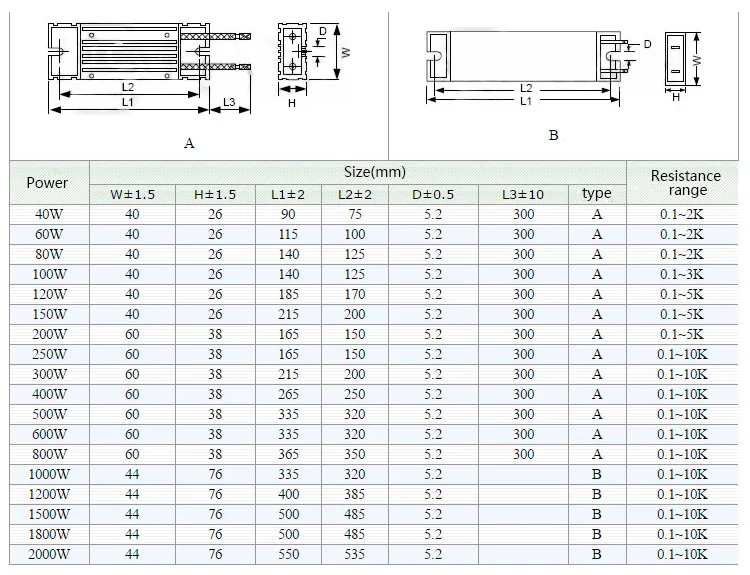Click the '120W' power cell
The height and width of the screenshot is (575, 750).
point(49,295)
